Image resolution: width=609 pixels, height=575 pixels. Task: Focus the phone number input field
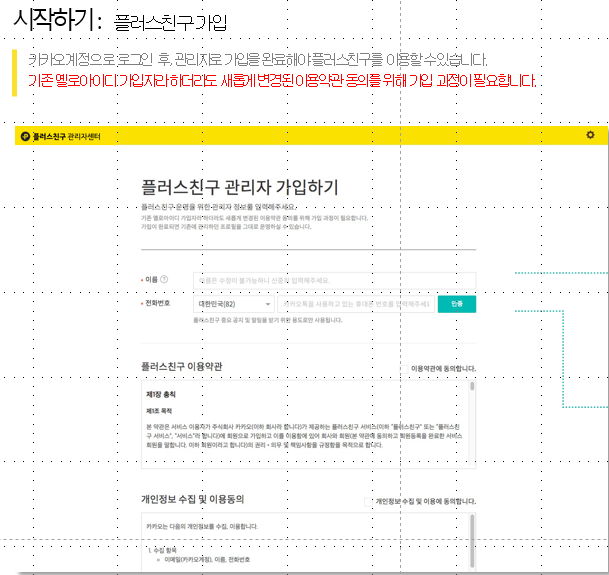point(356,304)
